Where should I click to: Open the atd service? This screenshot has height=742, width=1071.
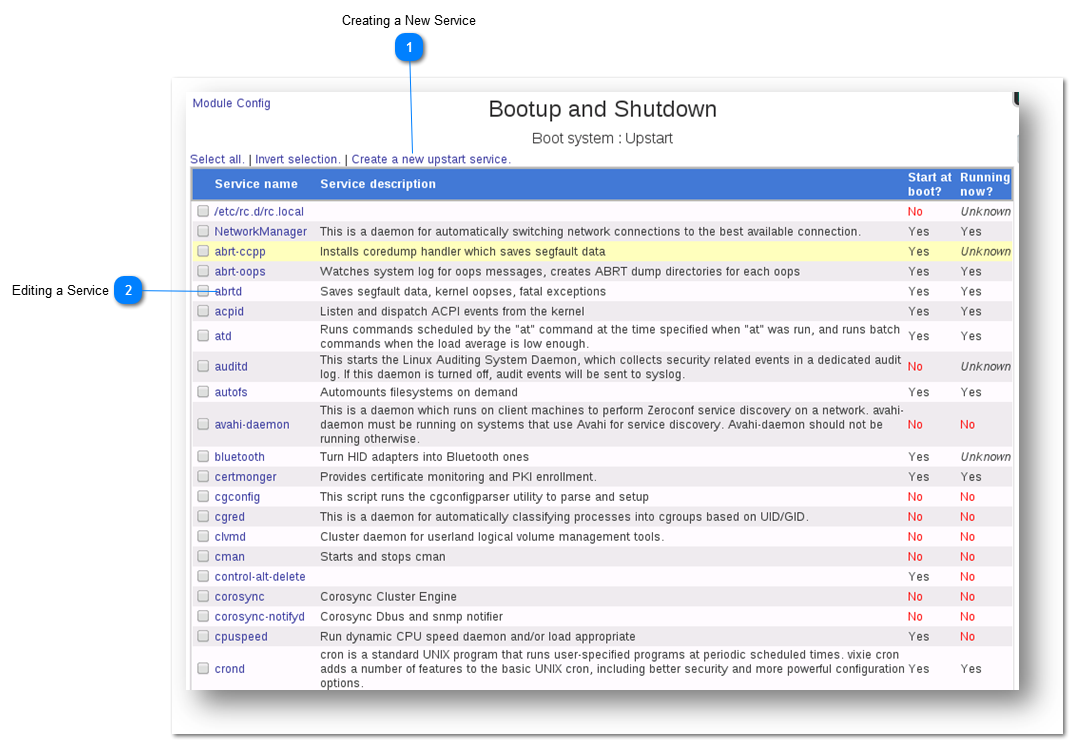coord(221,335)
